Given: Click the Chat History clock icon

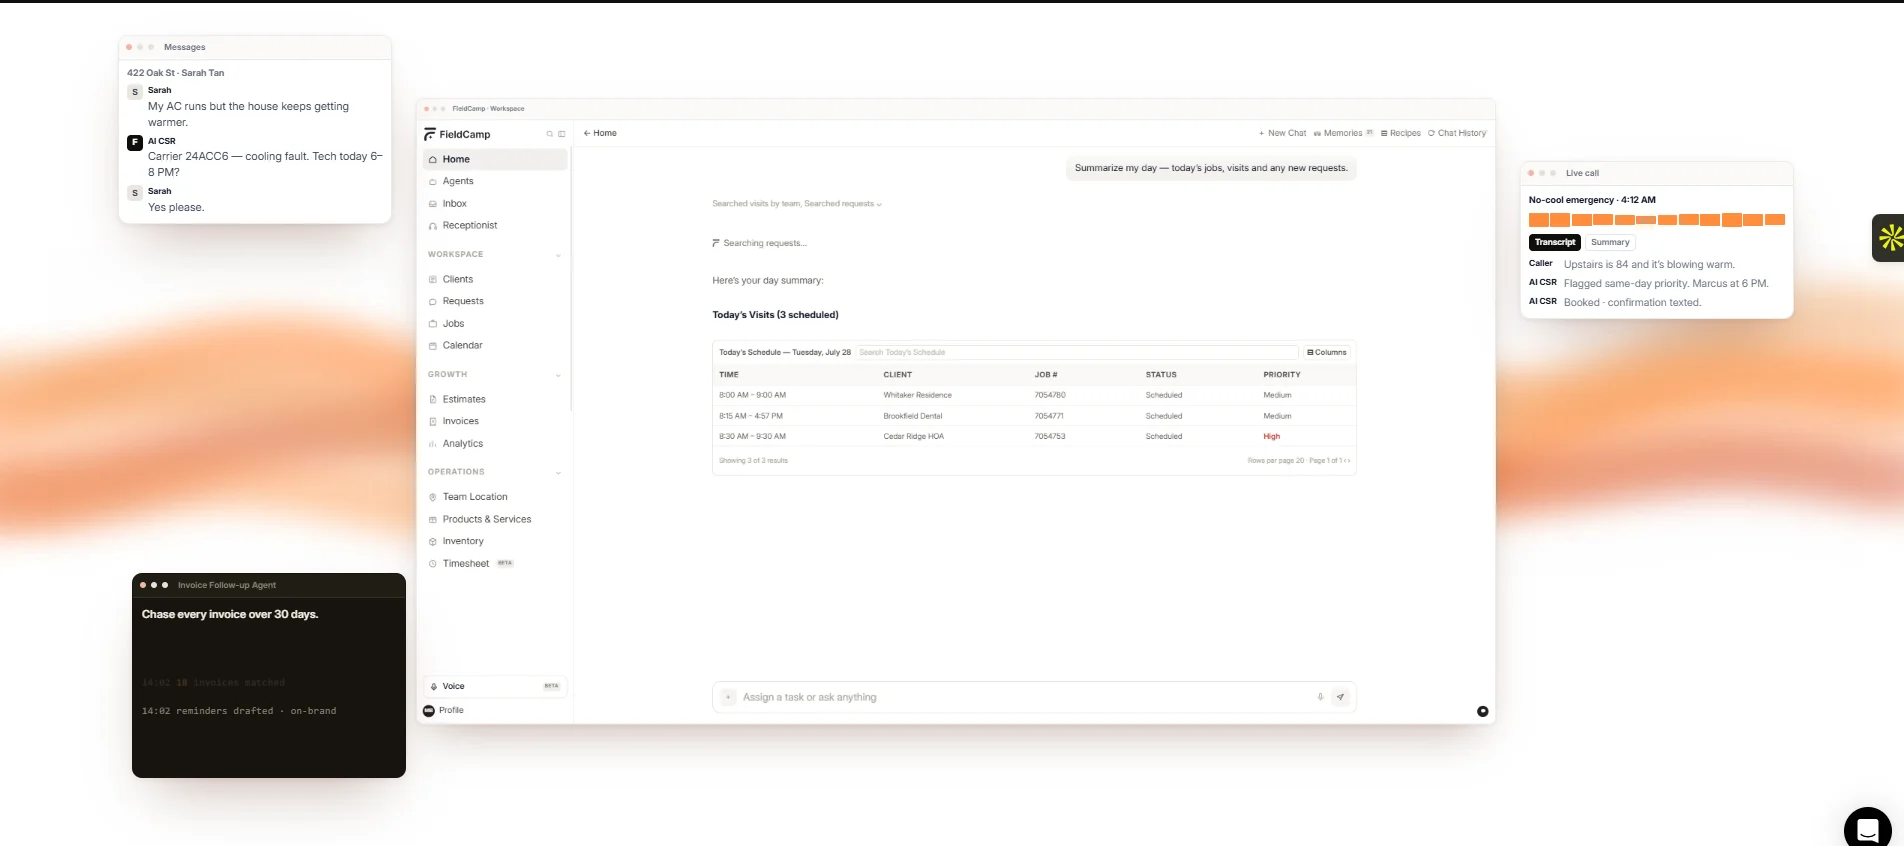Looking at the screenshot, I should 1431,133.
